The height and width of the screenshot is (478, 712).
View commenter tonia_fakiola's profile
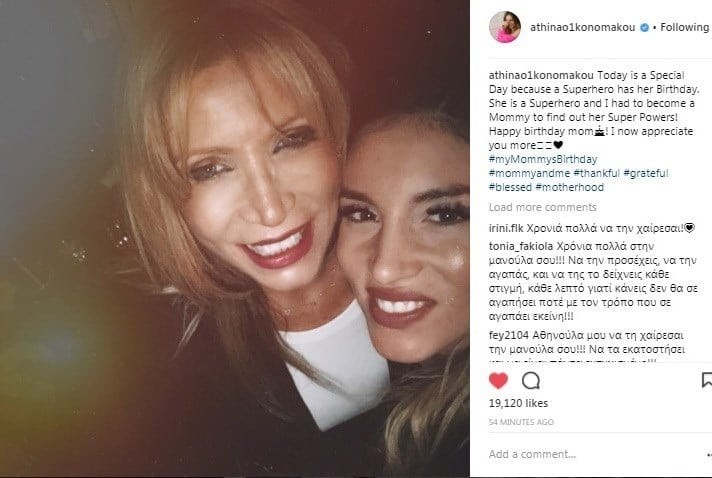521,246
